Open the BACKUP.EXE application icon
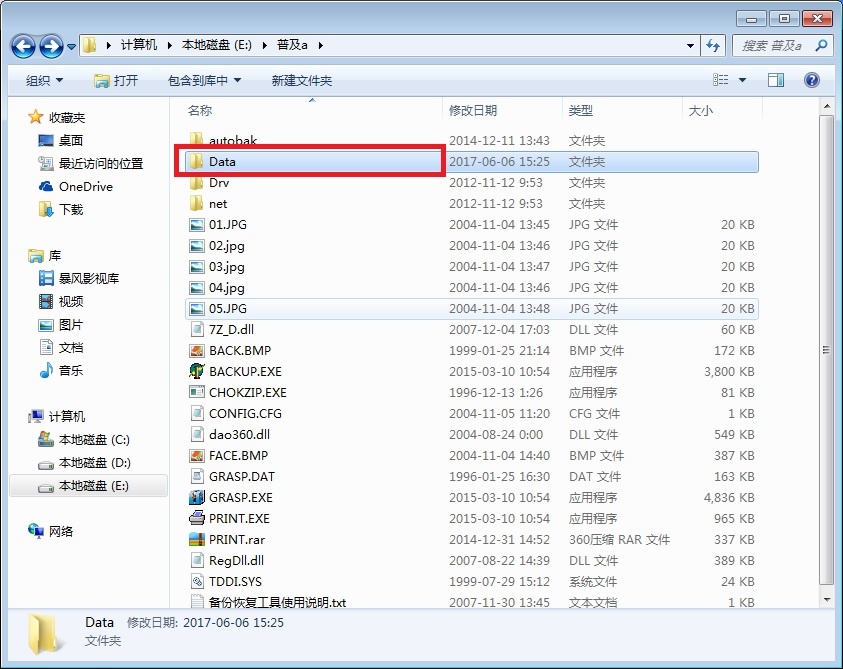The image size is (843, 669). coord(197,372)
